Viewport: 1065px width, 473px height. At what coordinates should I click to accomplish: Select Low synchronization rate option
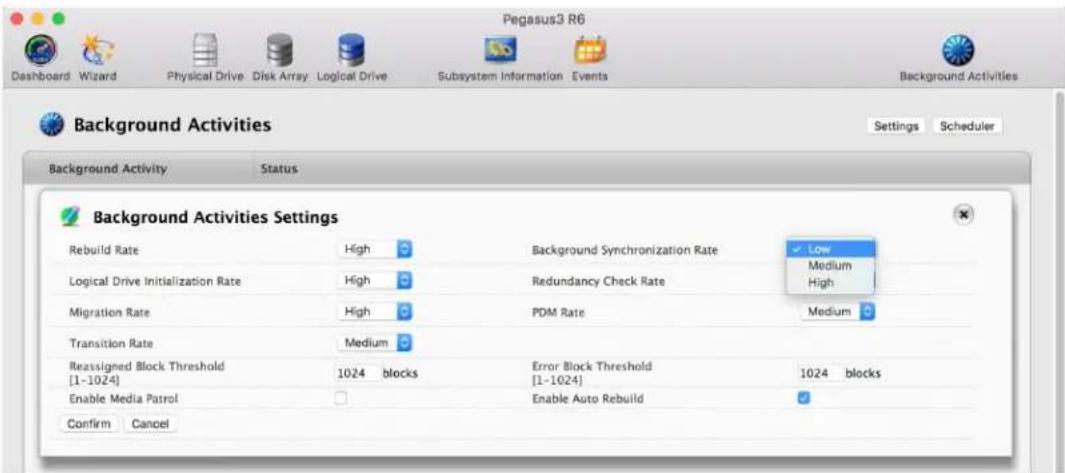click(x=830, y=249)
